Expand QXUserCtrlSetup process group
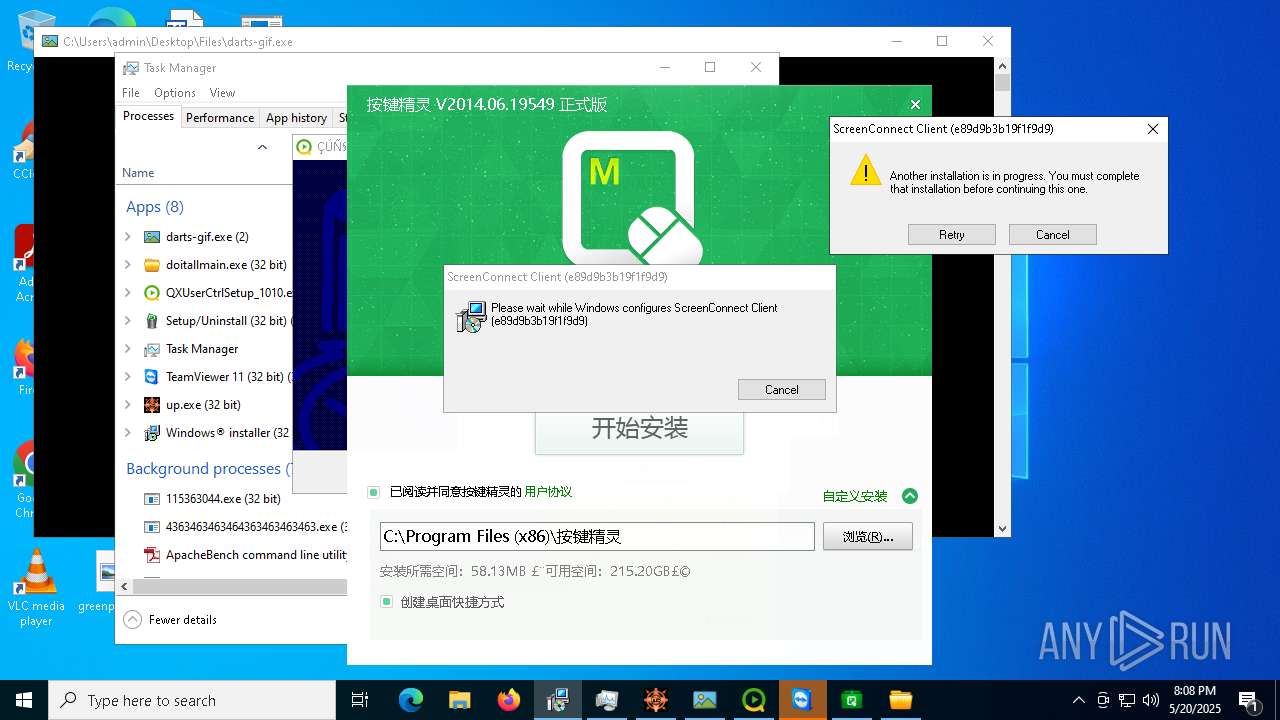Image resolution: width=1280 pixels, height=720 pixels. pos(128,293)
